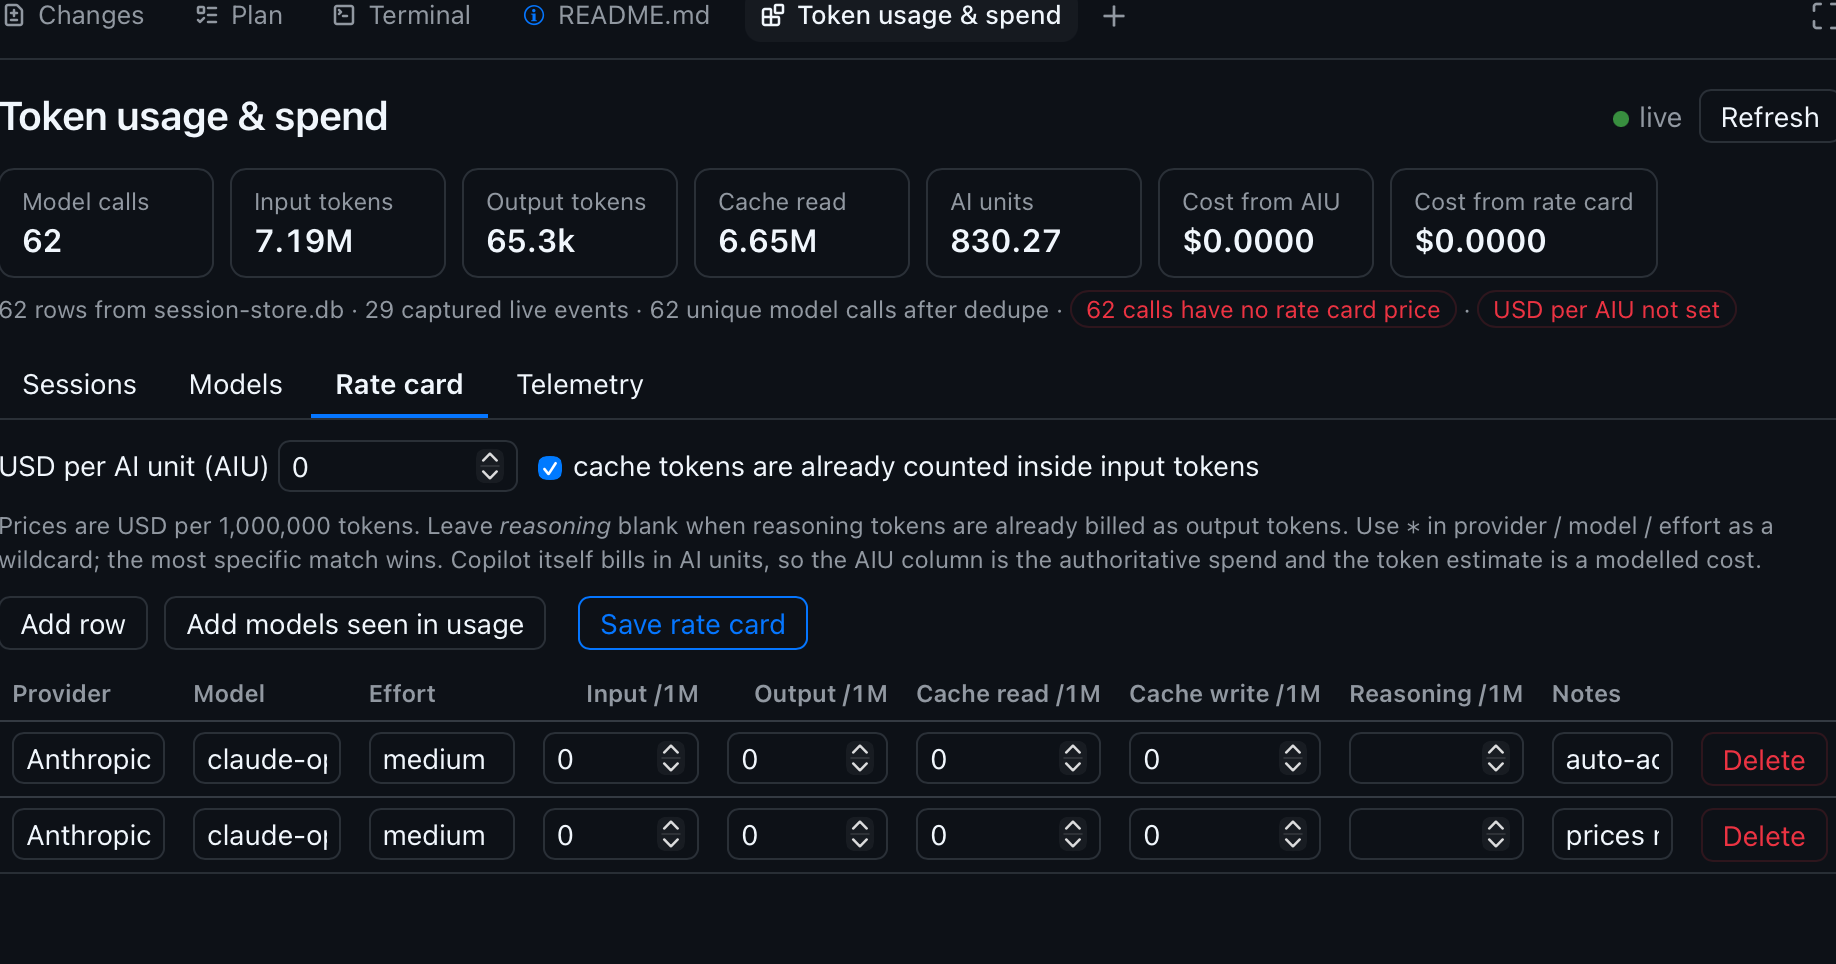This screenshot has height=964, width=1836.
Task: Select the Rate card view
Action: pos(399,385)
